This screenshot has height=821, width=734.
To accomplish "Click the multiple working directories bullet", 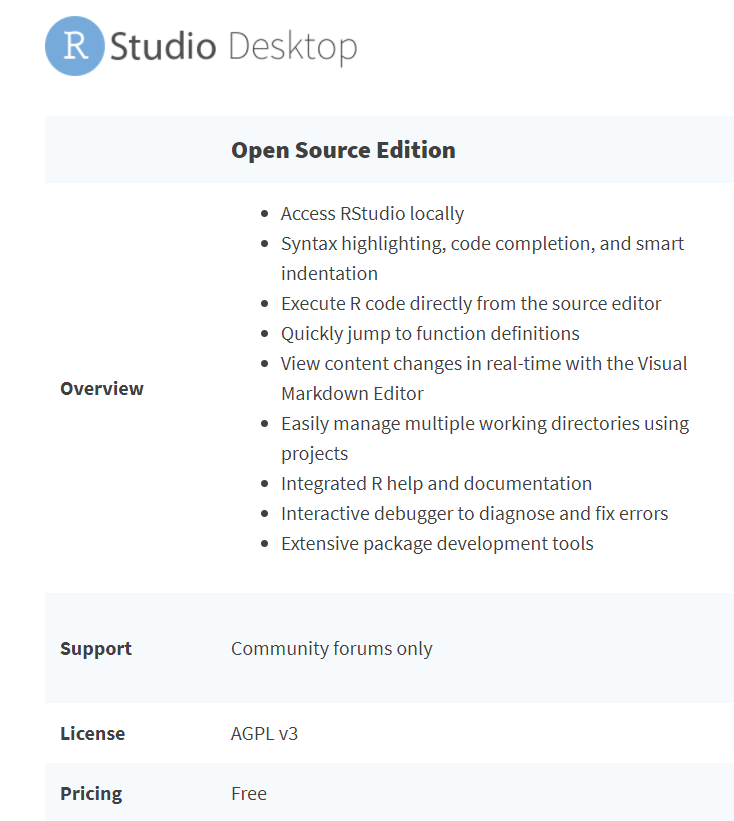I will pyautogui.click(x=484, y=424).
